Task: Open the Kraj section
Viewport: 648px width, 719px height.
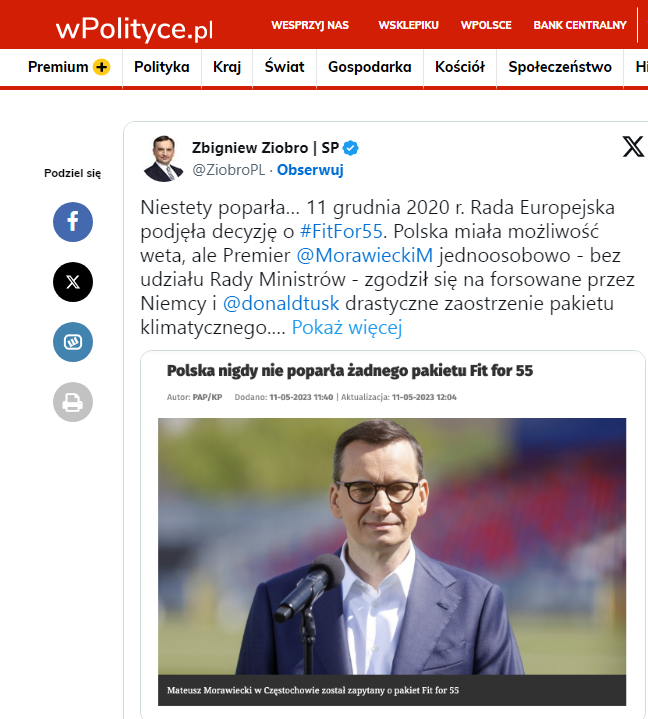Action: (x=227, y=67)
